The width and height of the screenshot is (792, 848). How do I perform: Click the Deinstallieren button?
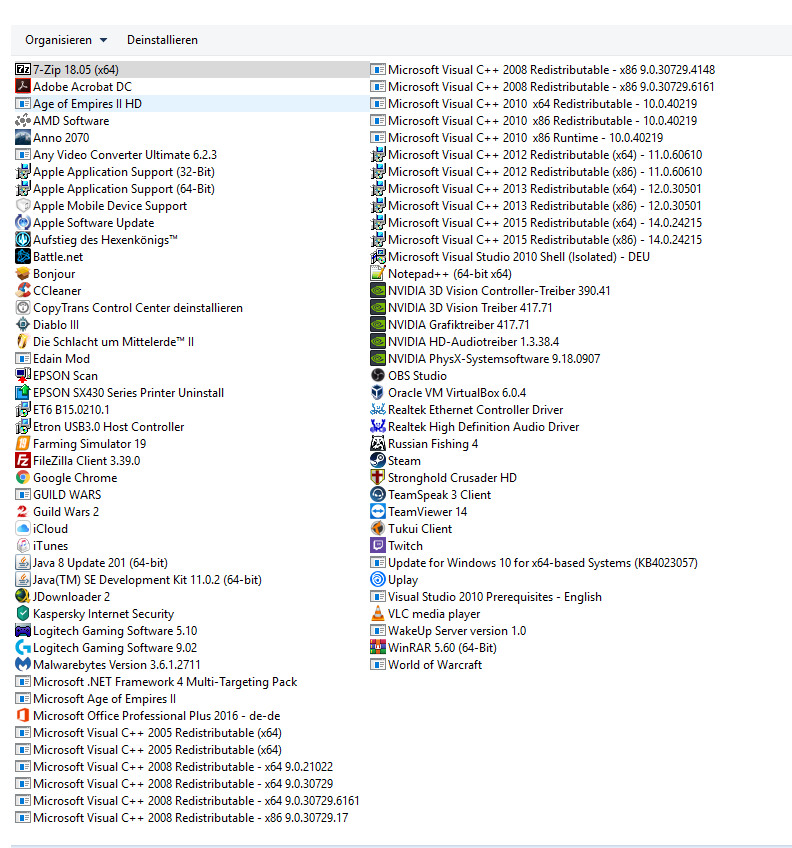click(162, 40)
